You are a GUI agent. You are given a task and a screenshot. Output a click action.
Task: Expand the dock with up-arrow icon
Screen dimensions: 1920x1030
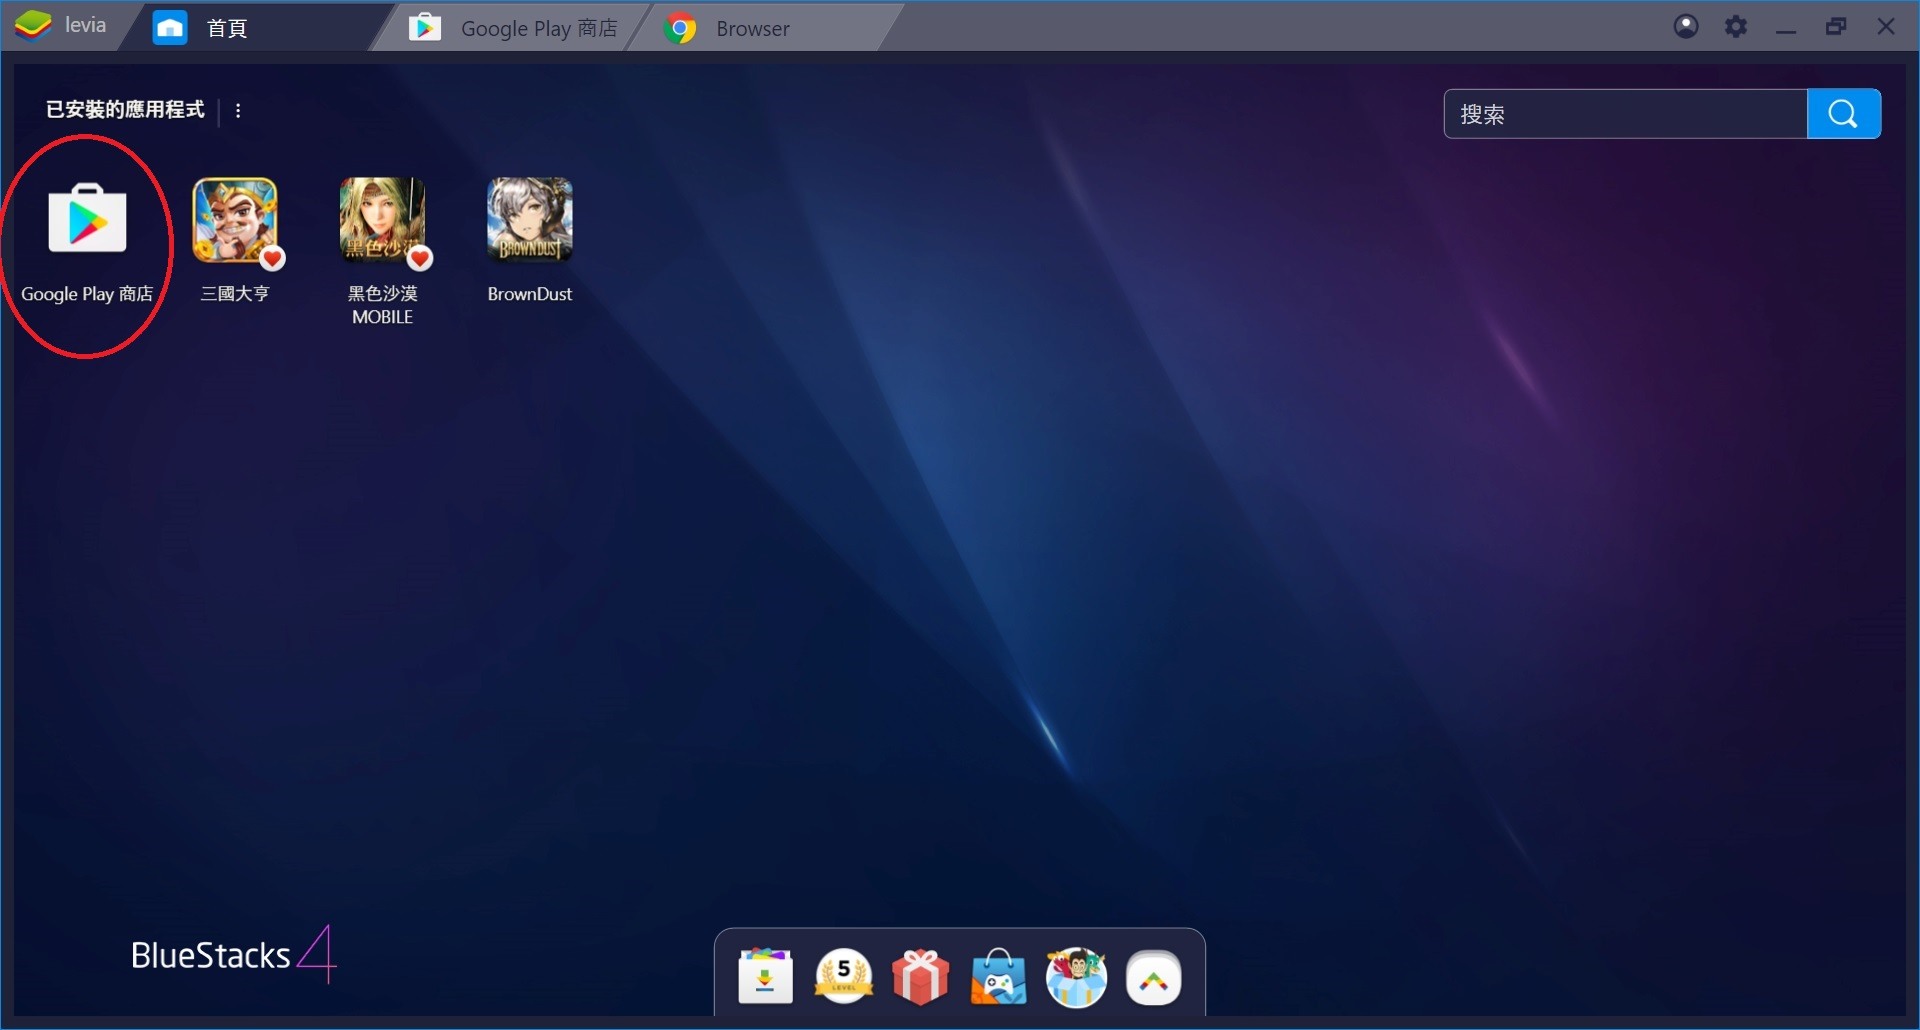tap(1154, 978)
